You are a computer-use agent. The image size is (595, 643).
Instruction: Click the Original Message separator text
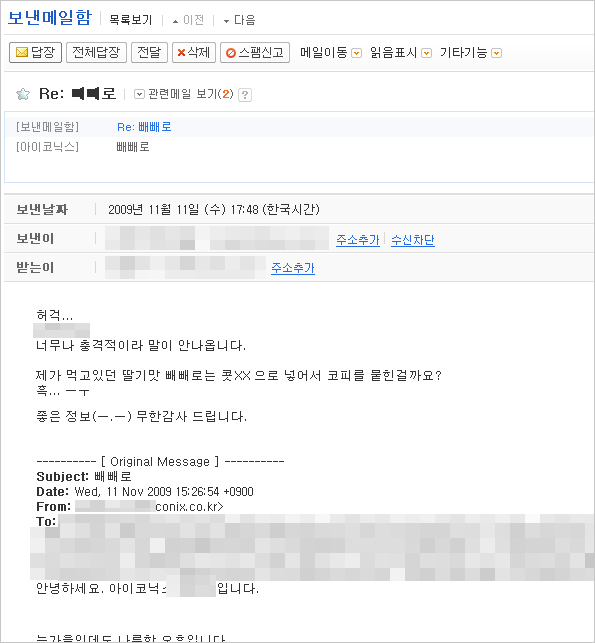[x=160, y=462]
